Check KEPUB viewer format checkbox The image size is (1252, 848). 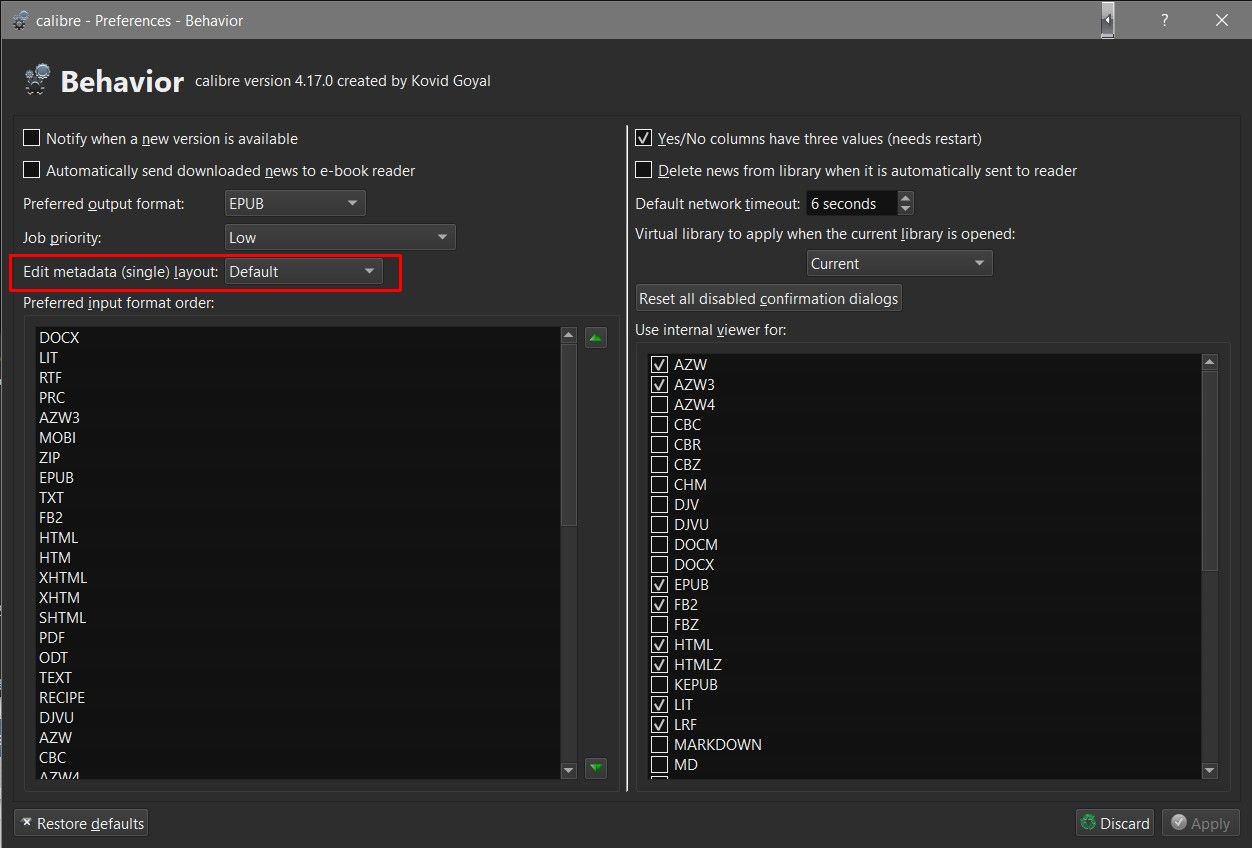click(659, 684)
